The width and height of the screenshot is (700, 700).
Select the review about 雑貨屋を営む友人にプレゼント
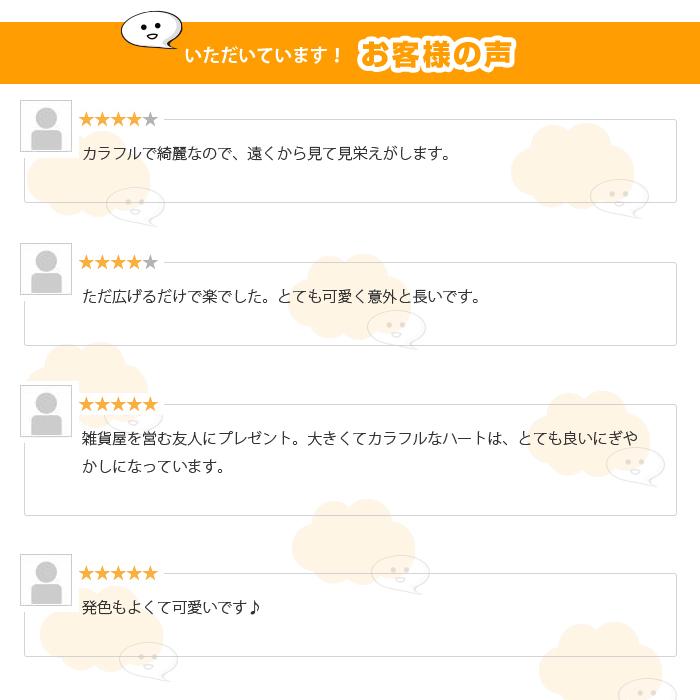359,452
